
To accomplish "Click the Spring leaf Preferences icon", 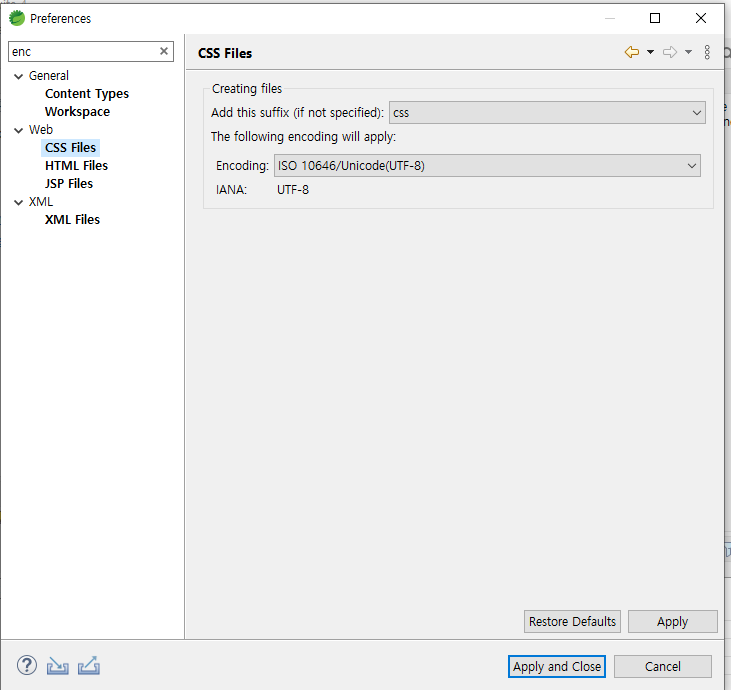I will click(x=17, y=18).
